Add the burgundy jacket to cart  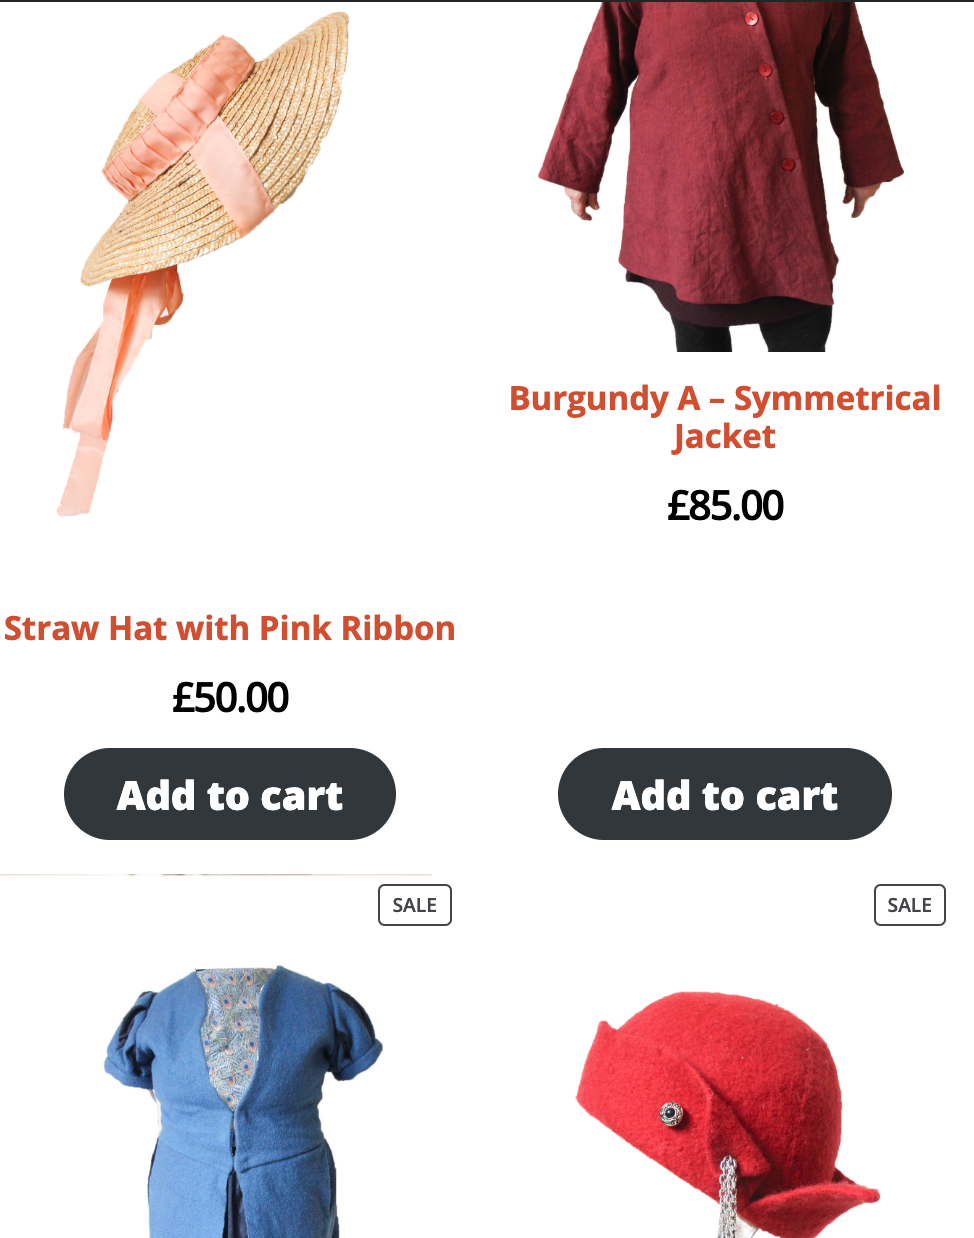pos(725,794)
